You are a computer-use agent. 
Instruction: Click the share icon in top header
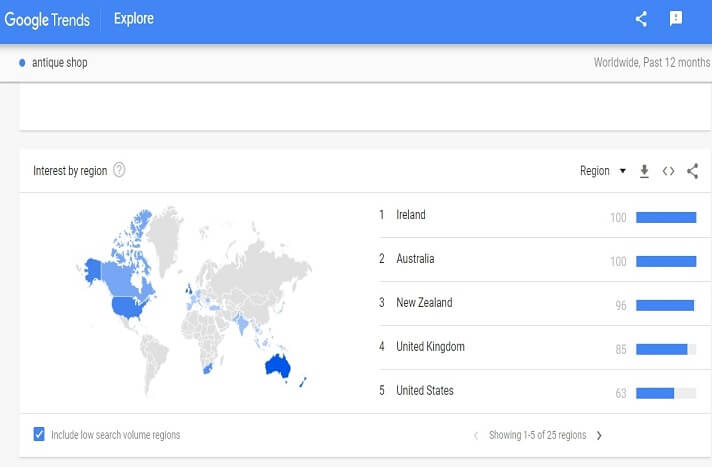point(642,18)
